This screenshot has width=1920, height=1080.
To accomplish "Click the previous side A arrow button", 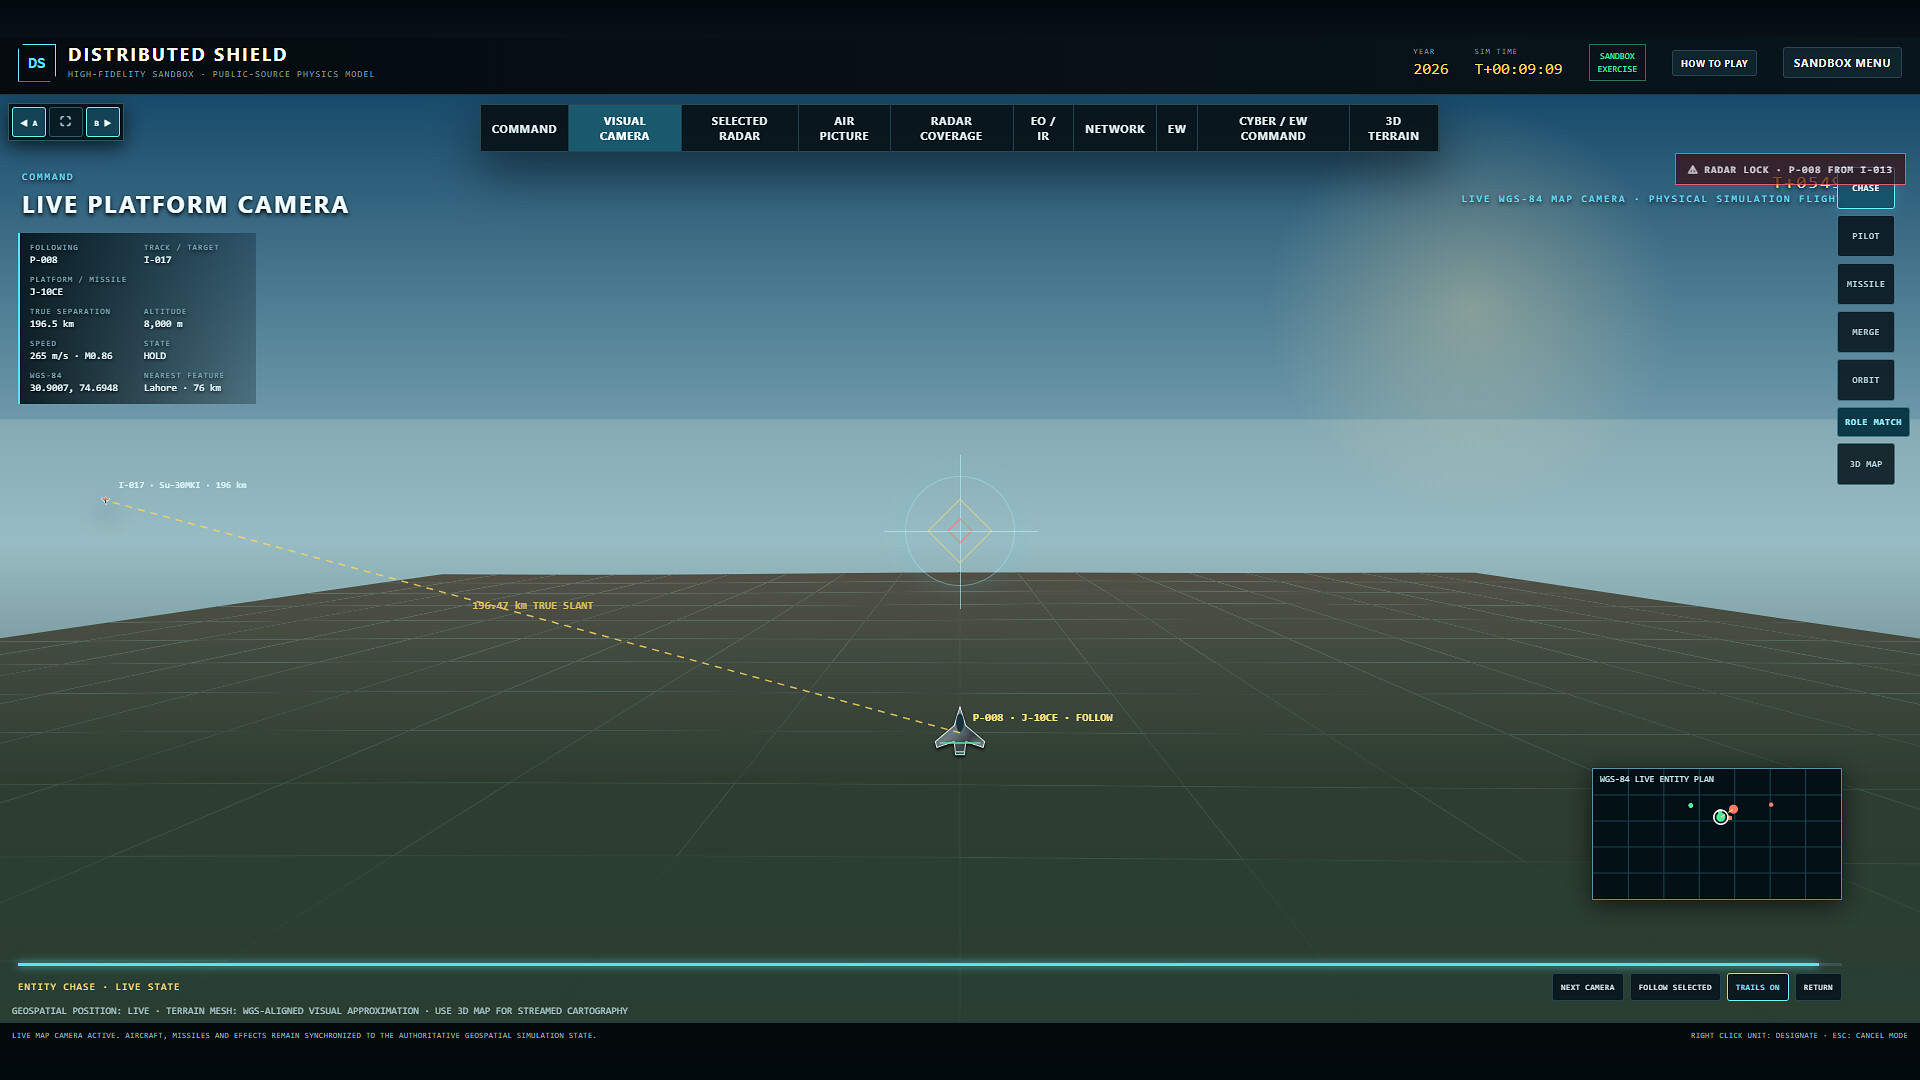I will (29, 122).
